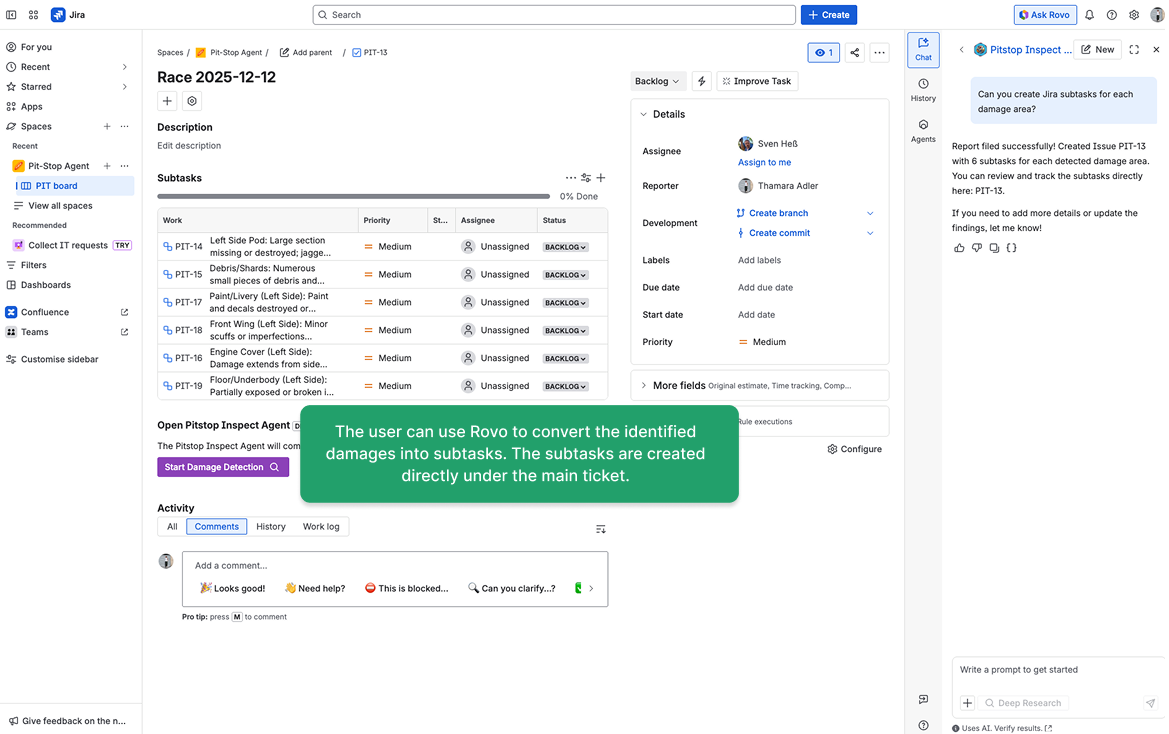Click the Configure automation button
Screen dimensions: 1169x734
click(854, 449)
